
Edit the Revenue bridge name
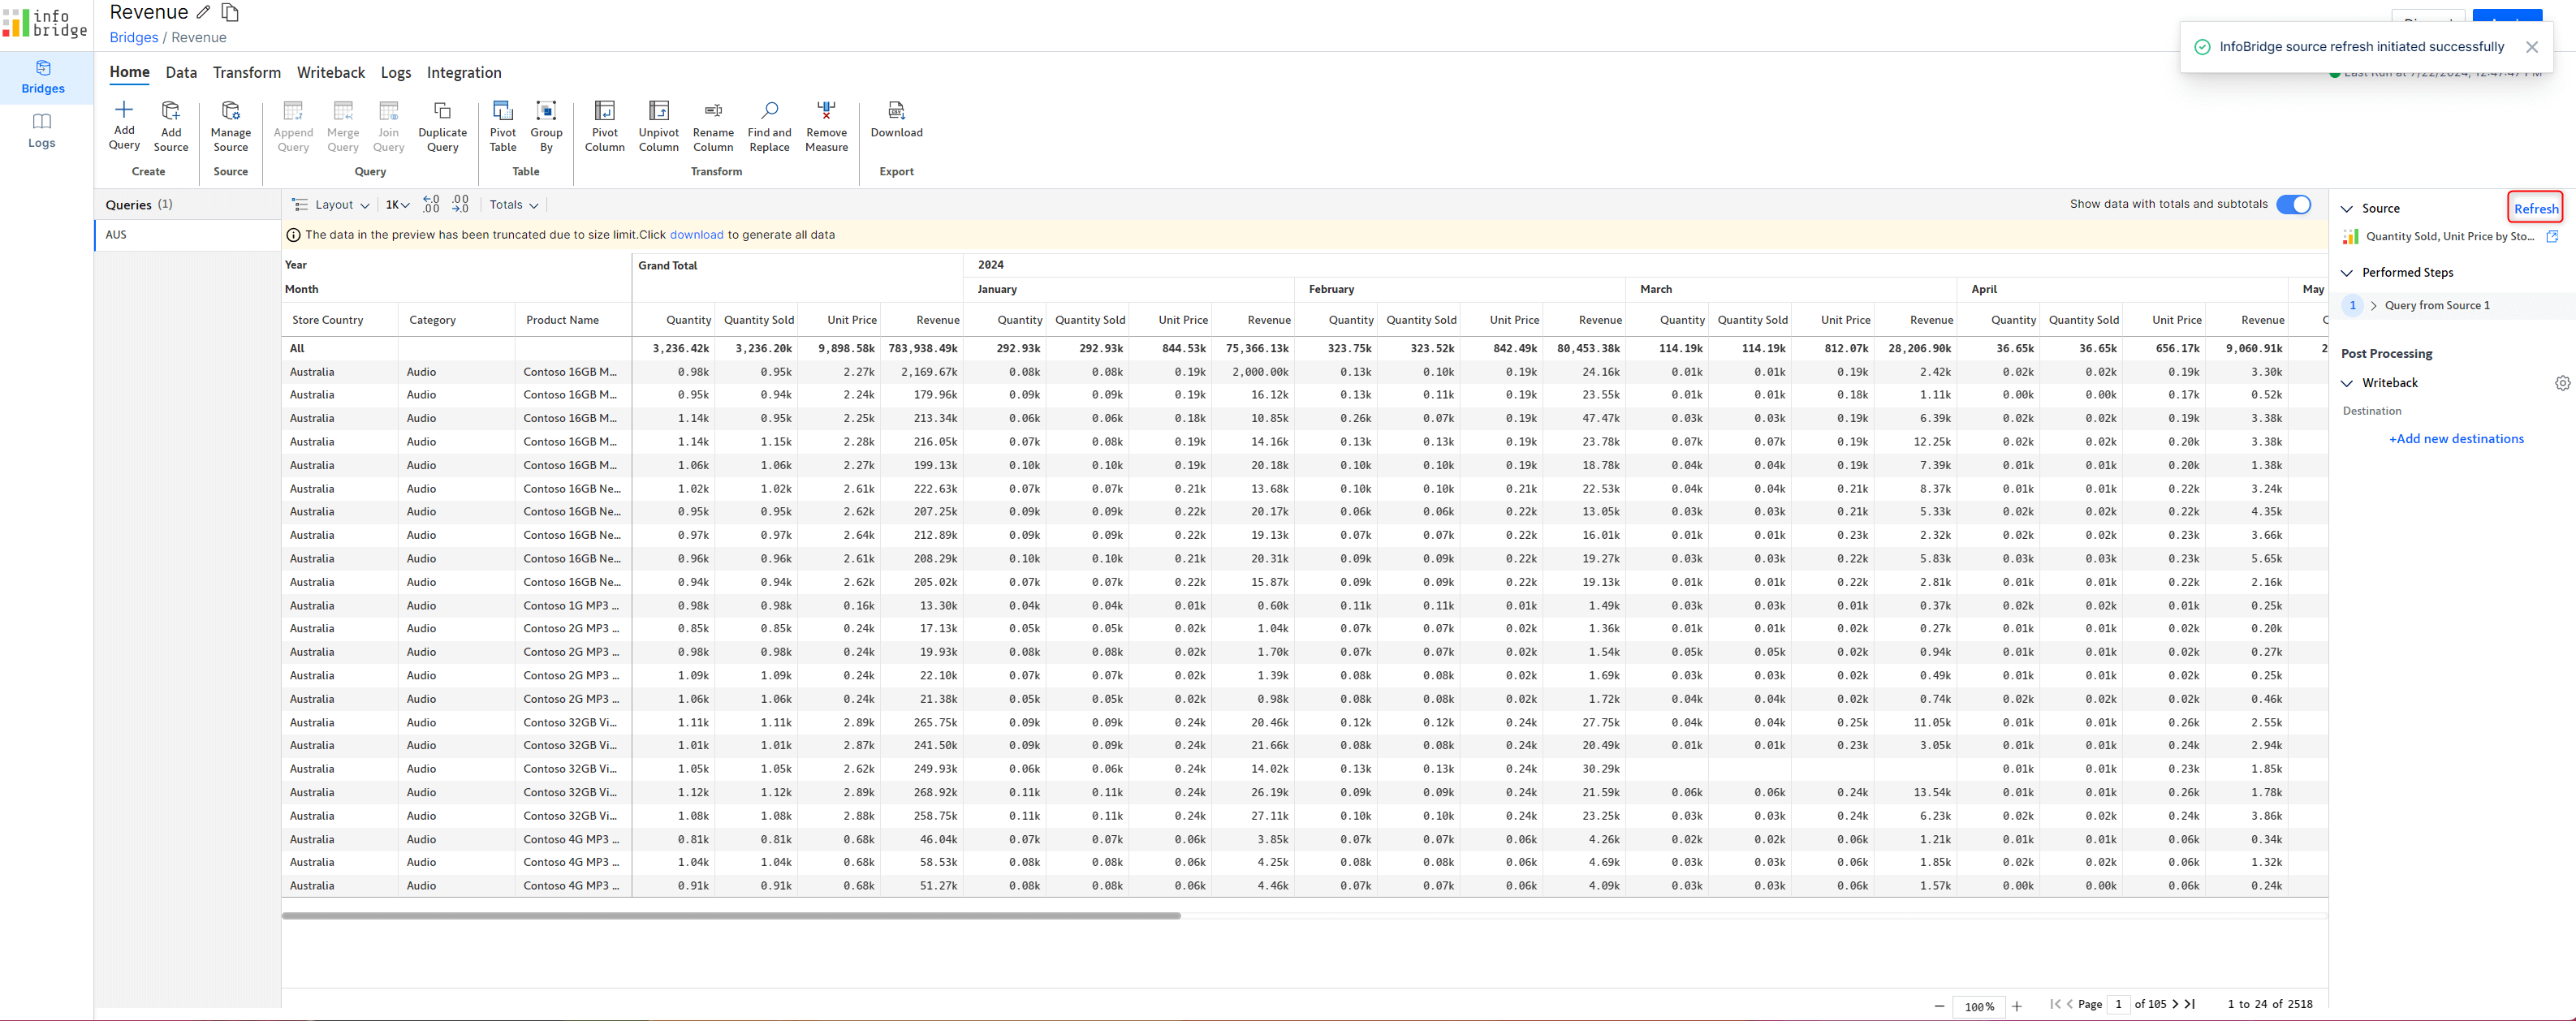click(203, 12)
